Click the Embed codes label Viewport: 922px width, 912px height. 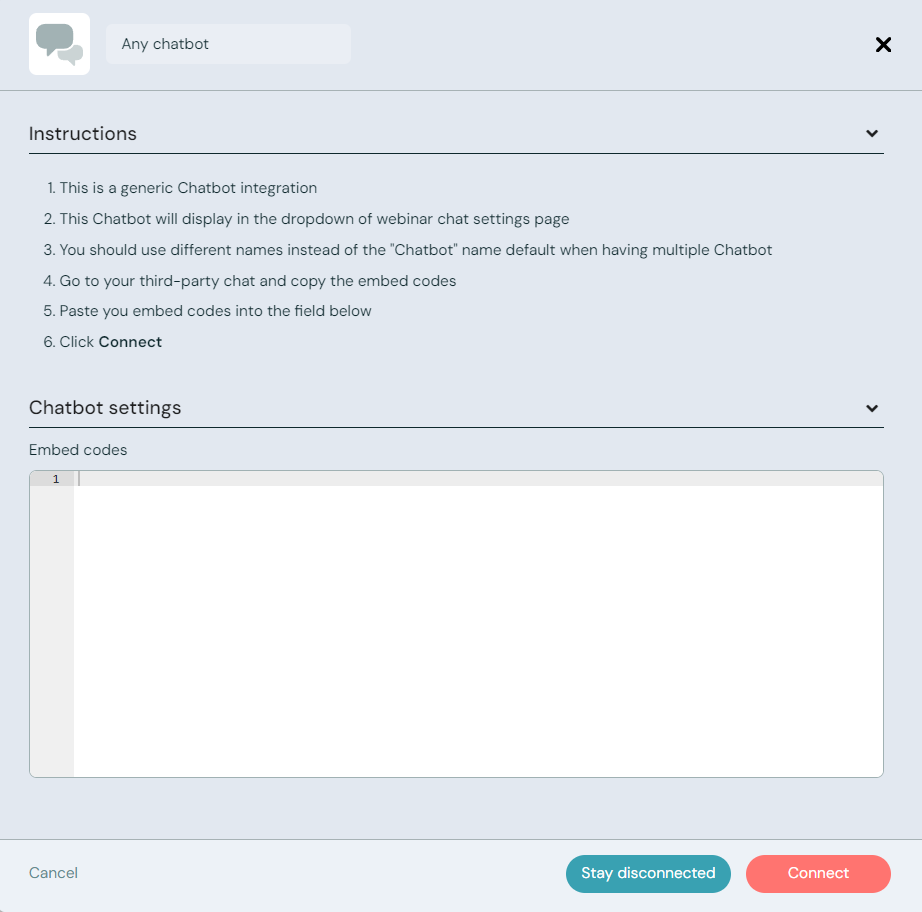[x=78, y=450]
